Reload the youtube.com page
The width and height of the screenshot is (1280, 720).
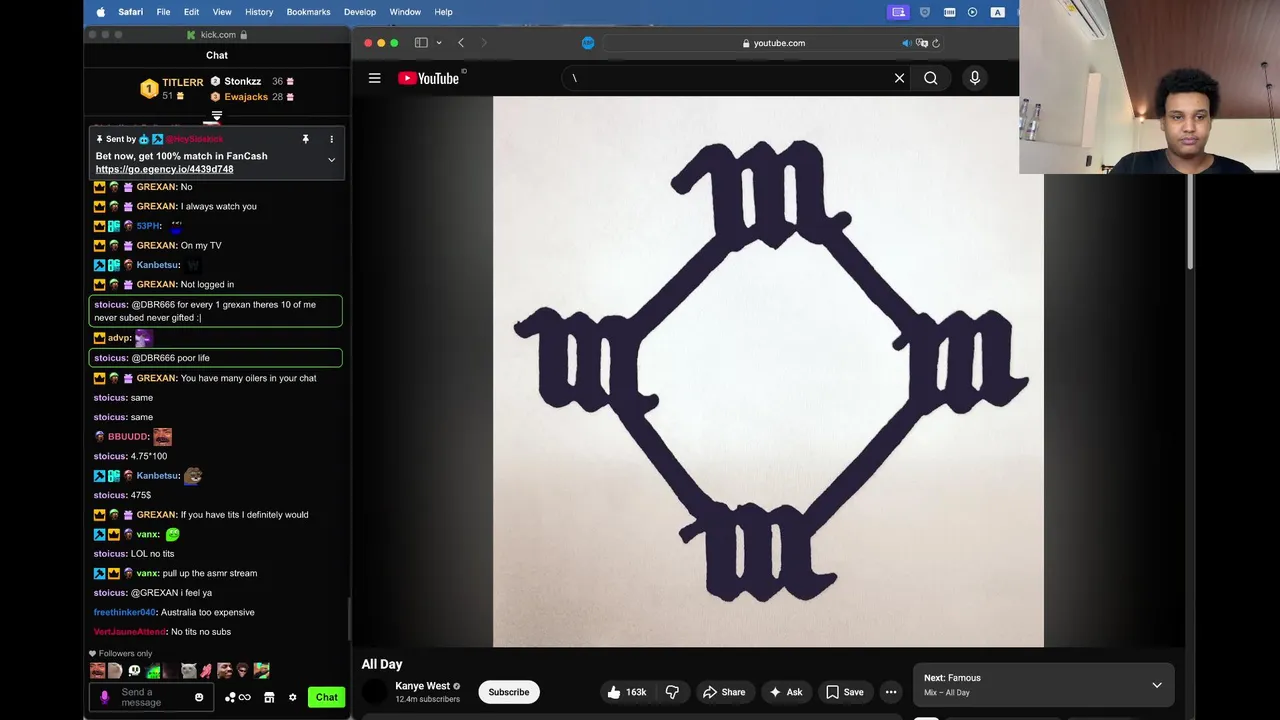(x=936, y=43)
